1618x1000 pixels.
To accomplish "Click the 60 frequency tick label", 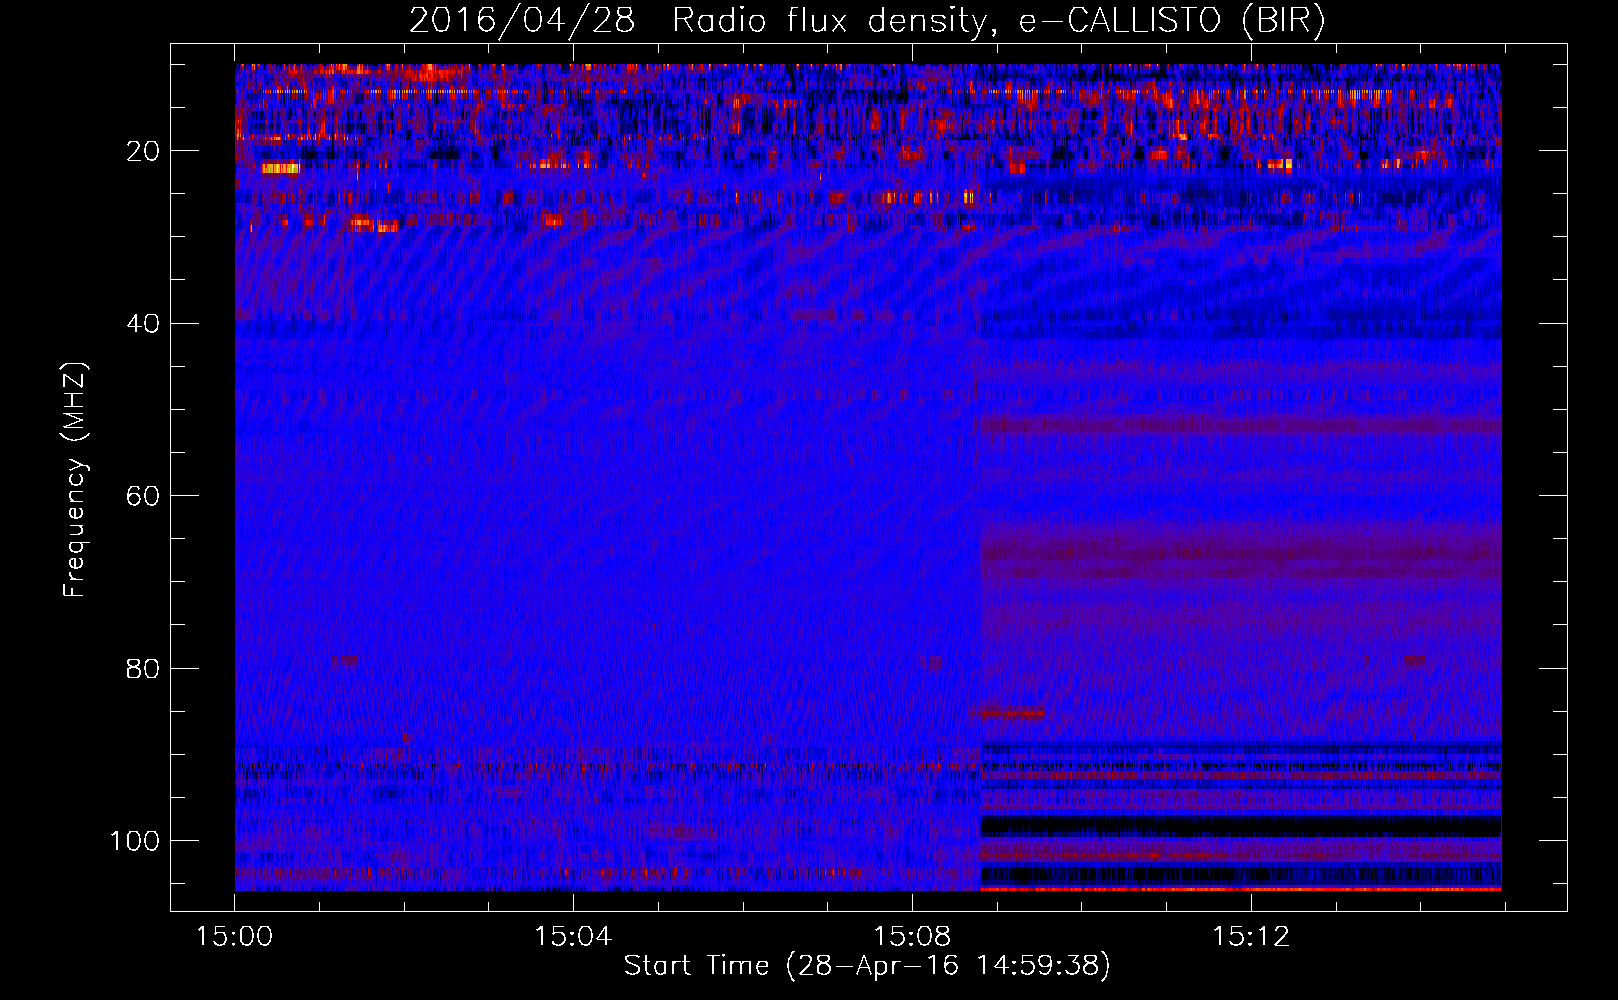I will (x=144, y=496).
